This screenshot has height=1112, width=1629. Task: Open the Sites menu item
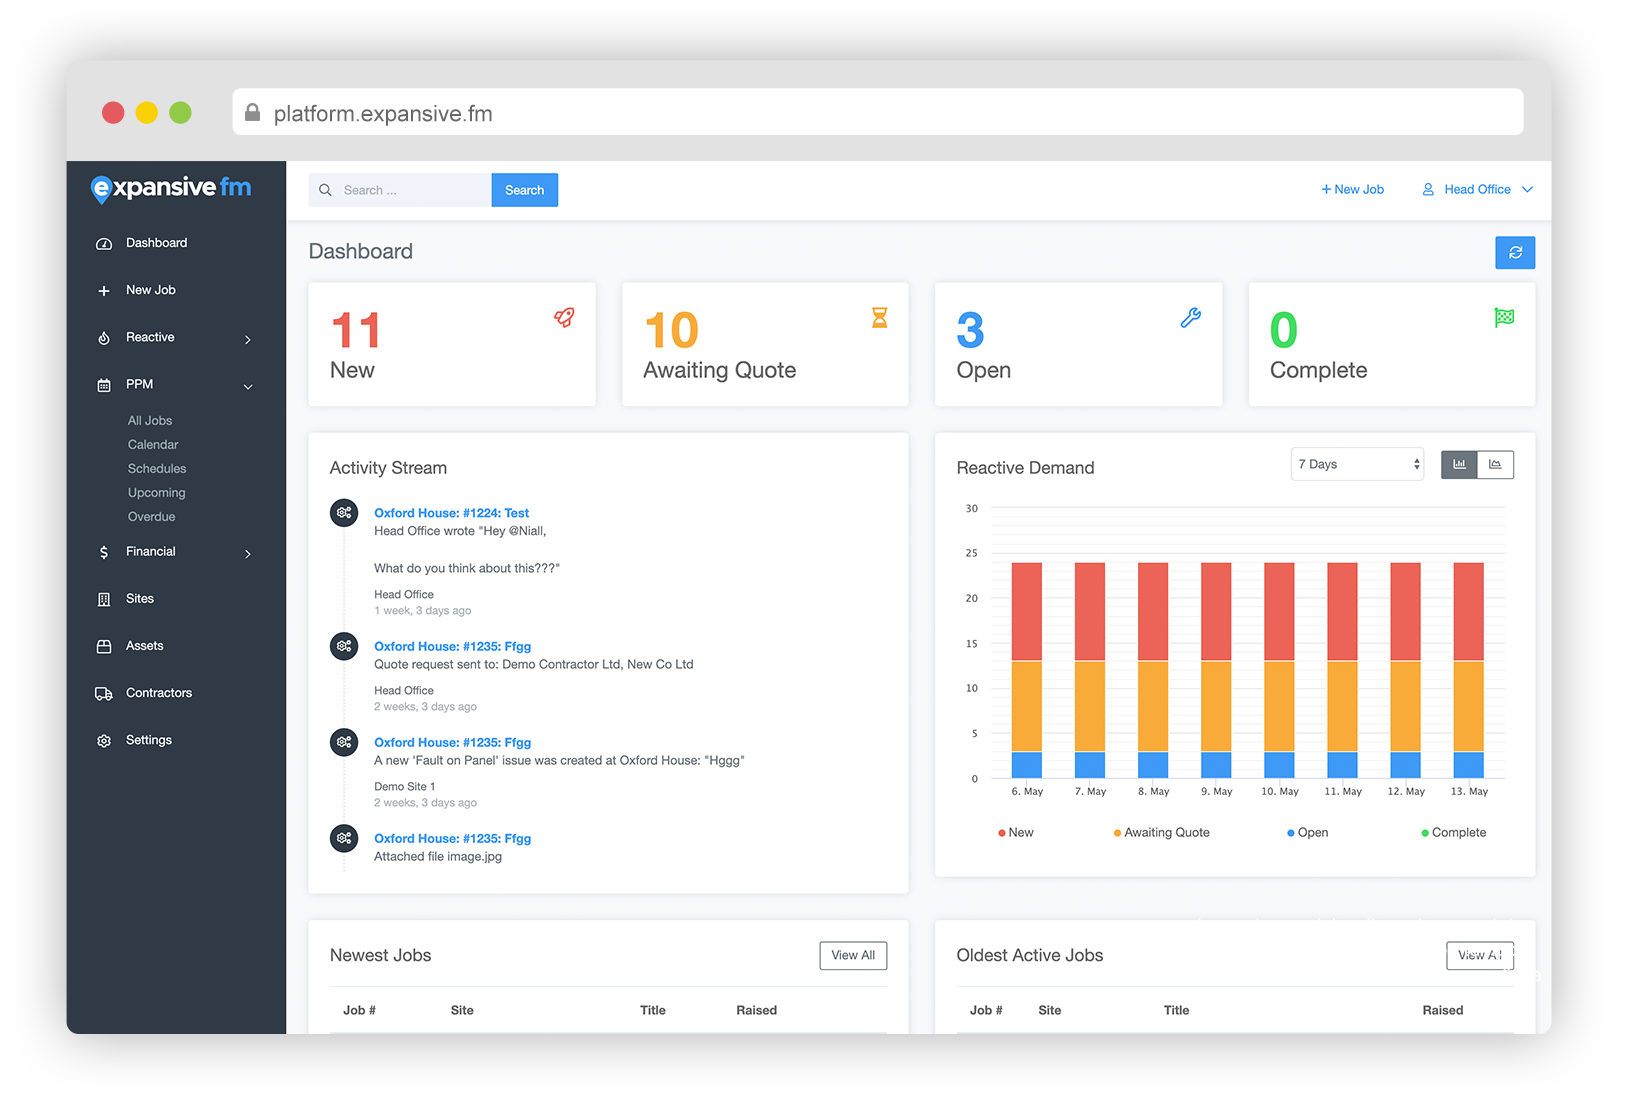(140, 599)
